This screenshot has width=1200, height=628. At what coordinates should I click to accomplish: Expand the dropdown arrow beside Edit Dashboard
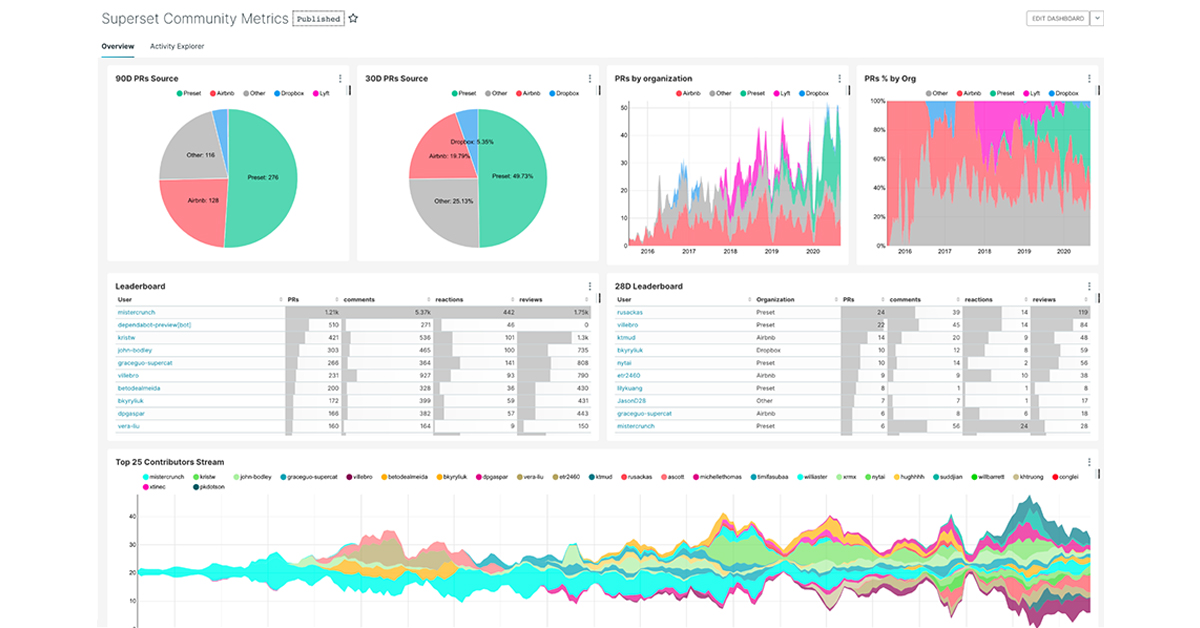pyautogui.click(x=1097, y=18)
